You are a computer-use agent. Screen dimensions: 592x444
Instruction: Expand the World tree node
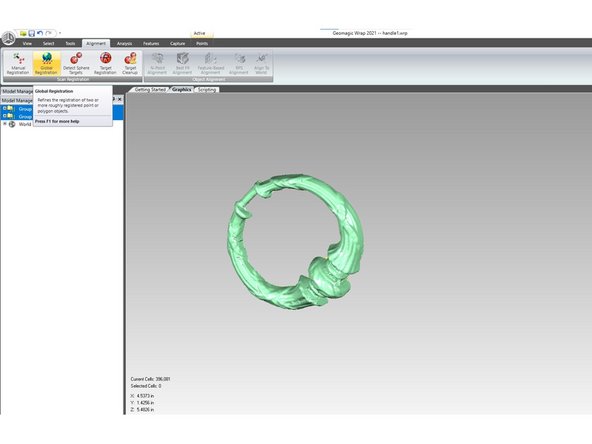click(x=5, y=124)
